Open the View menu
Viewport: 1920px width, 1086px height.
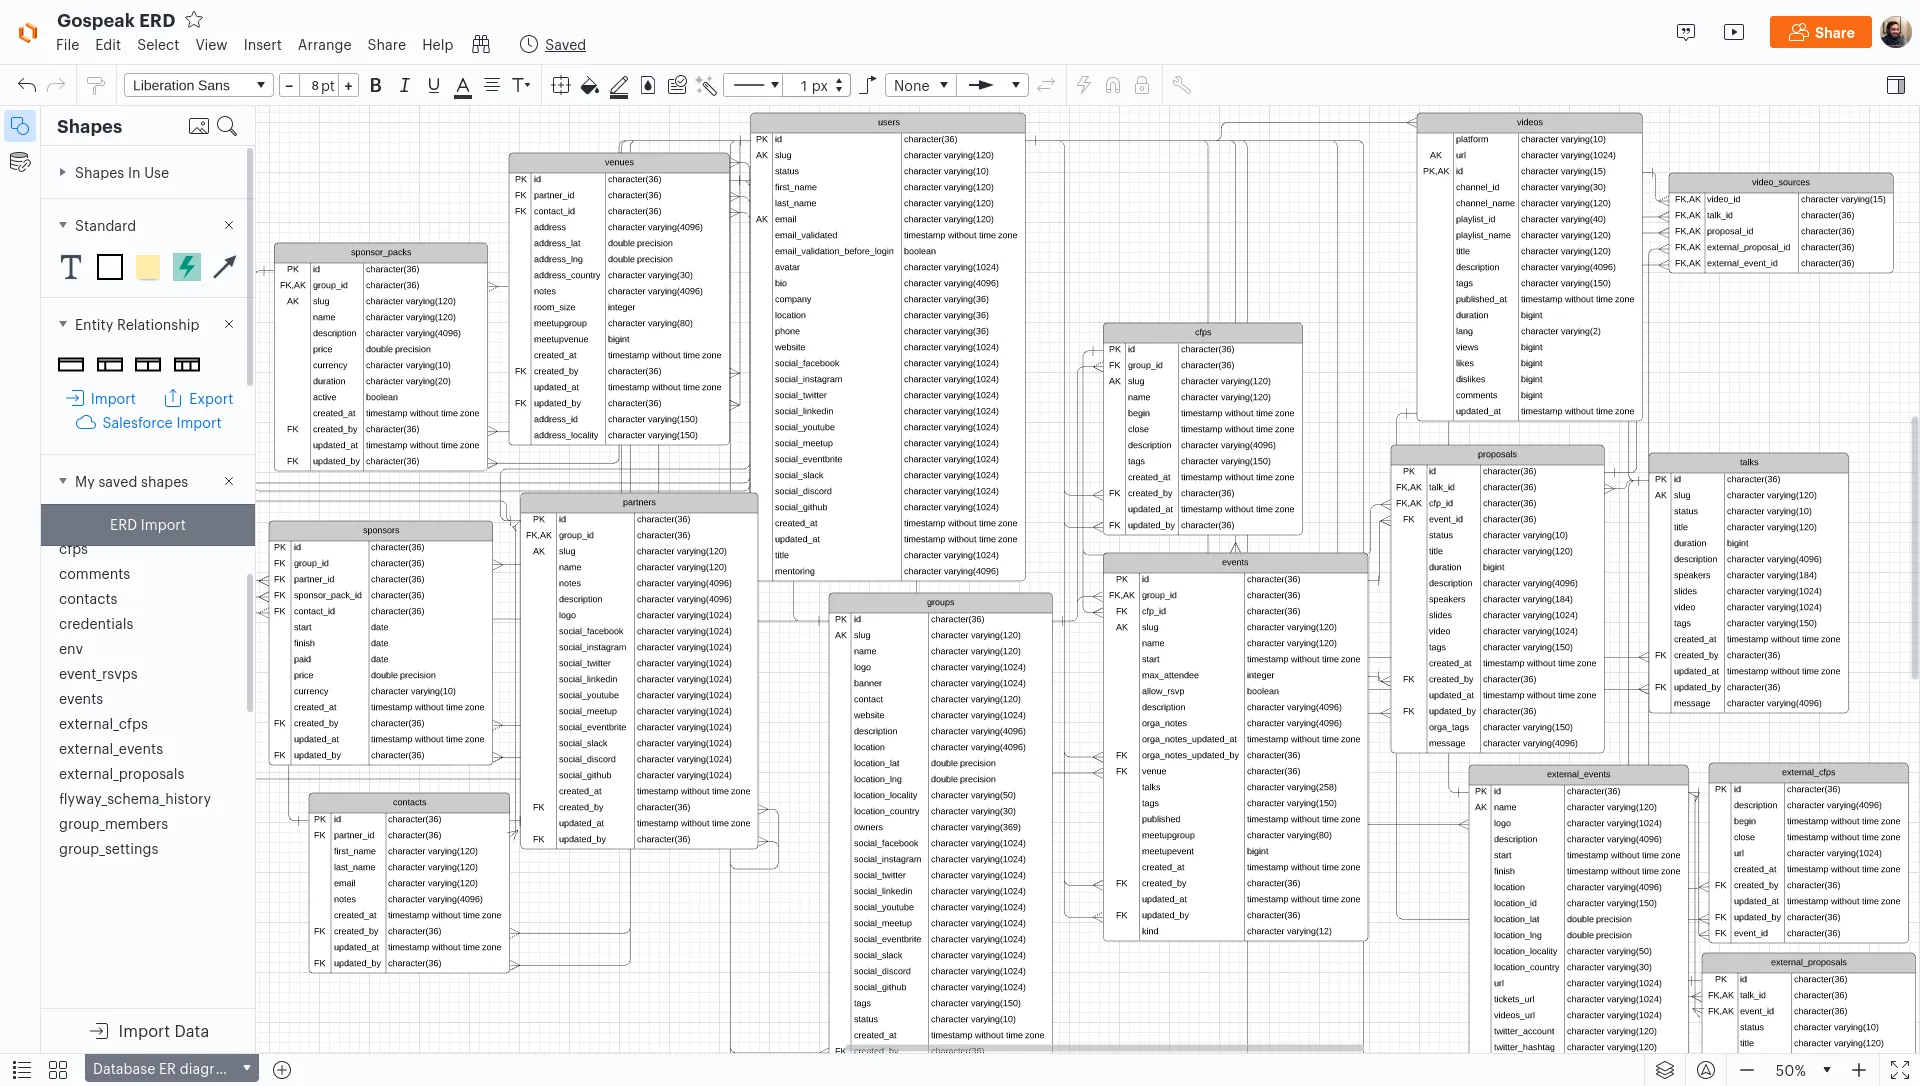point(211,45)
